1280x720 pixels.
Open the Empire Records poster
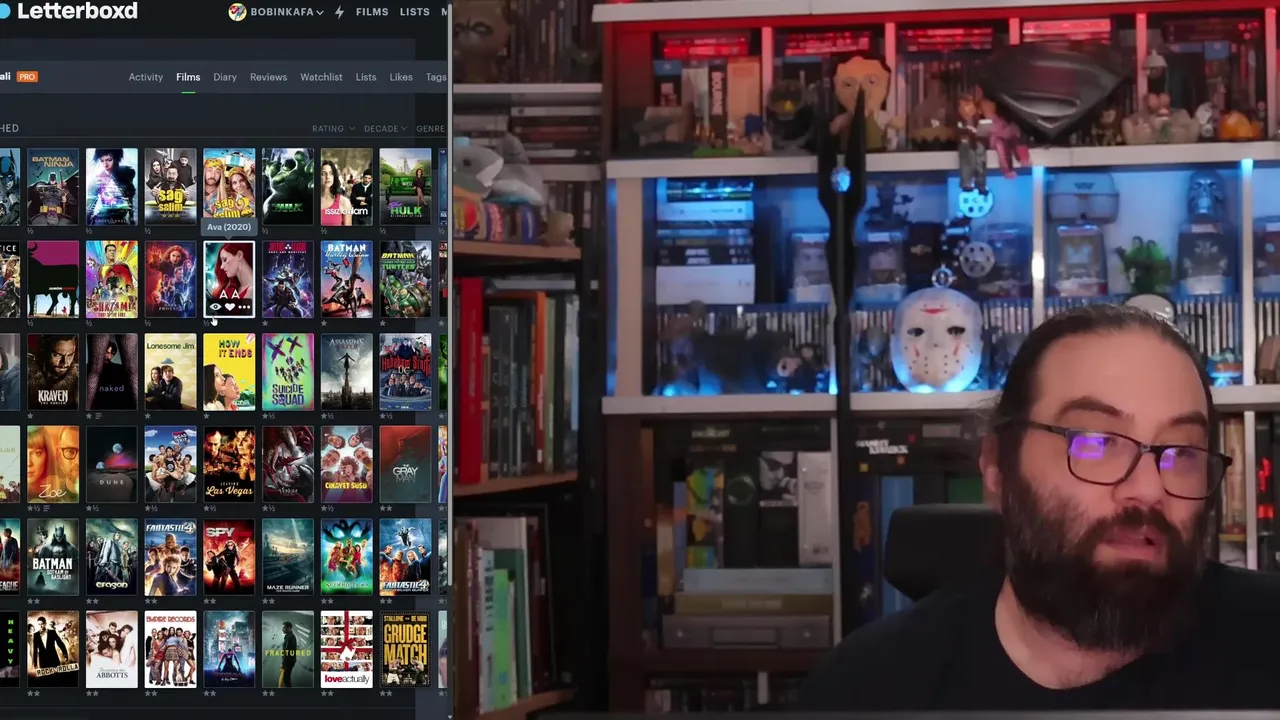click(x=171, y=649)
